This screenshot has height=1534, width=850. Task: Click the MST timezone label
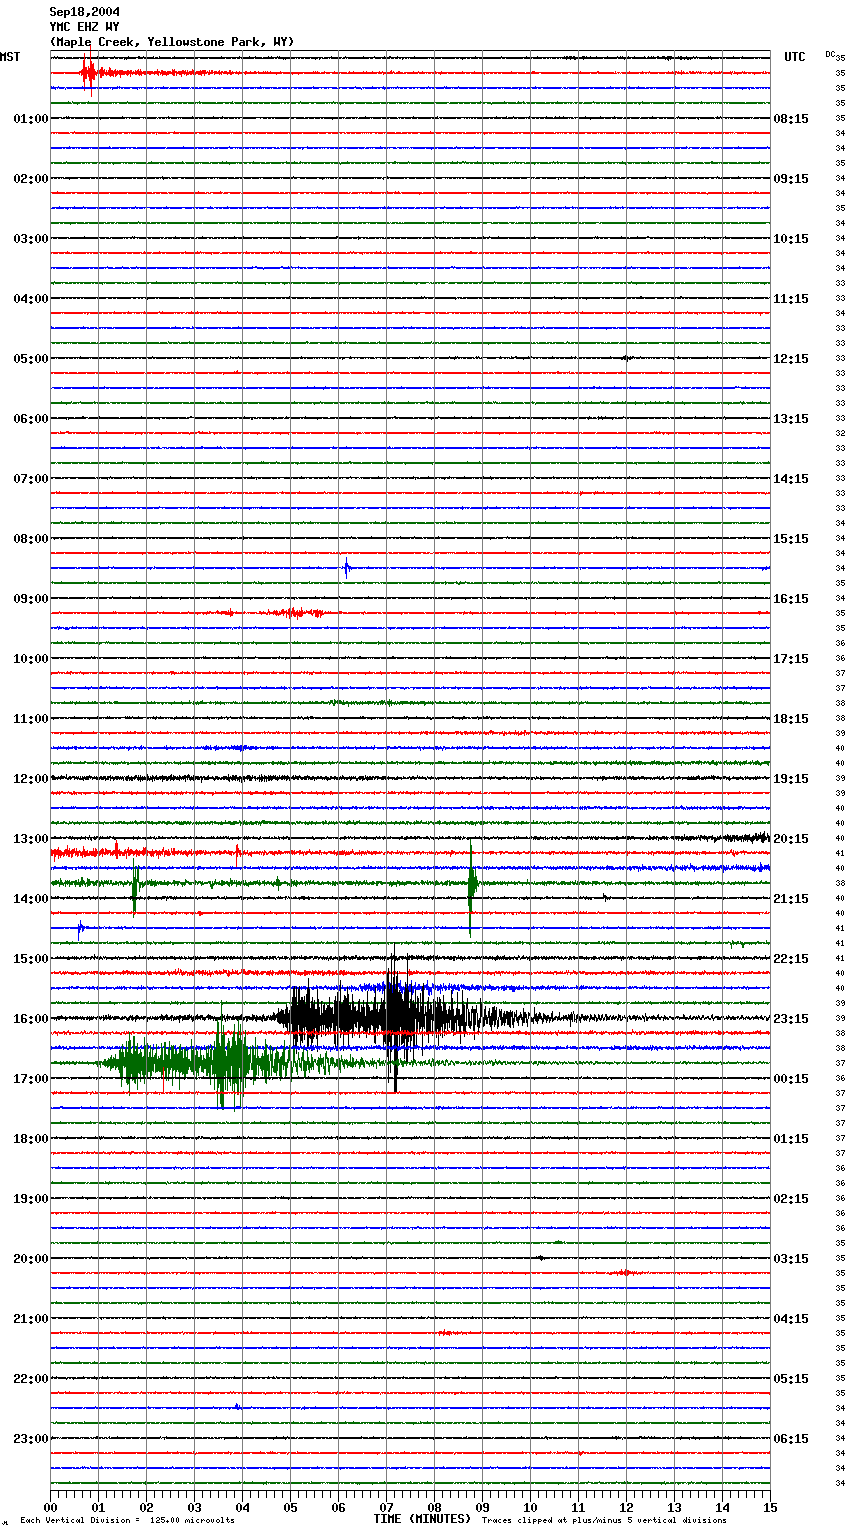10,57
